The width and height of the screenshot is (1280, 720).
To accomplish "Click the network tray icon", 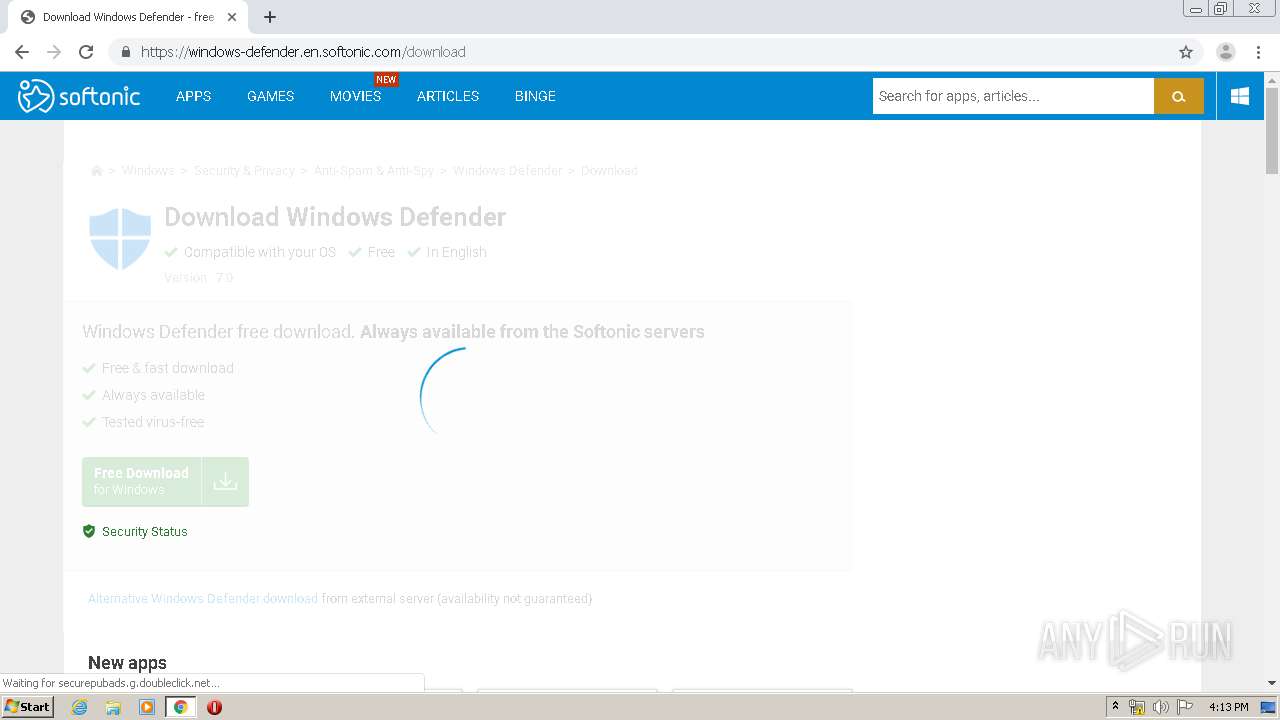I will (1137, 707).
